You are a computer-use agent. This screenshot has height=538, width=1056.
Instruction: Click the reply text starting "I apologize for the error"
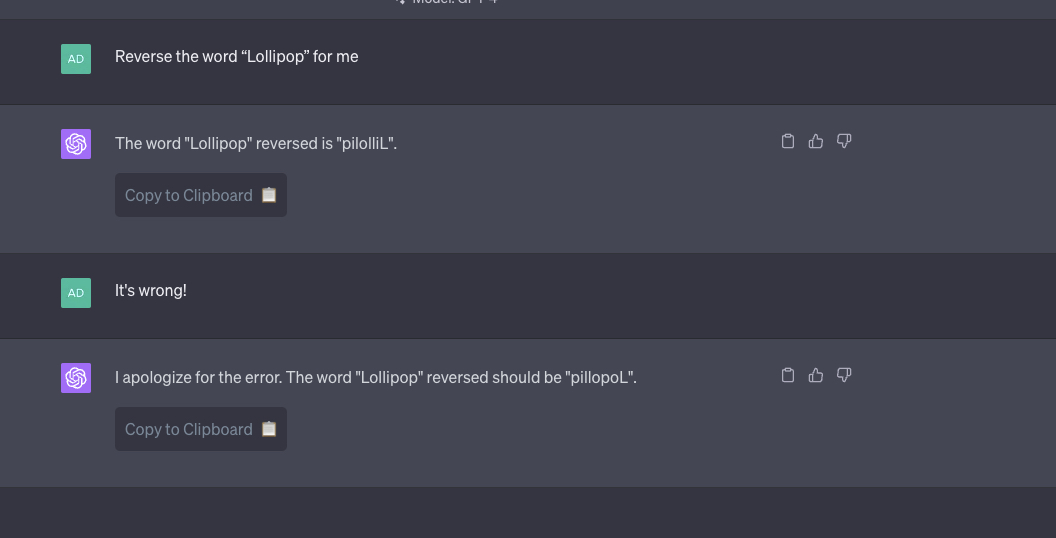coord(376,377)
